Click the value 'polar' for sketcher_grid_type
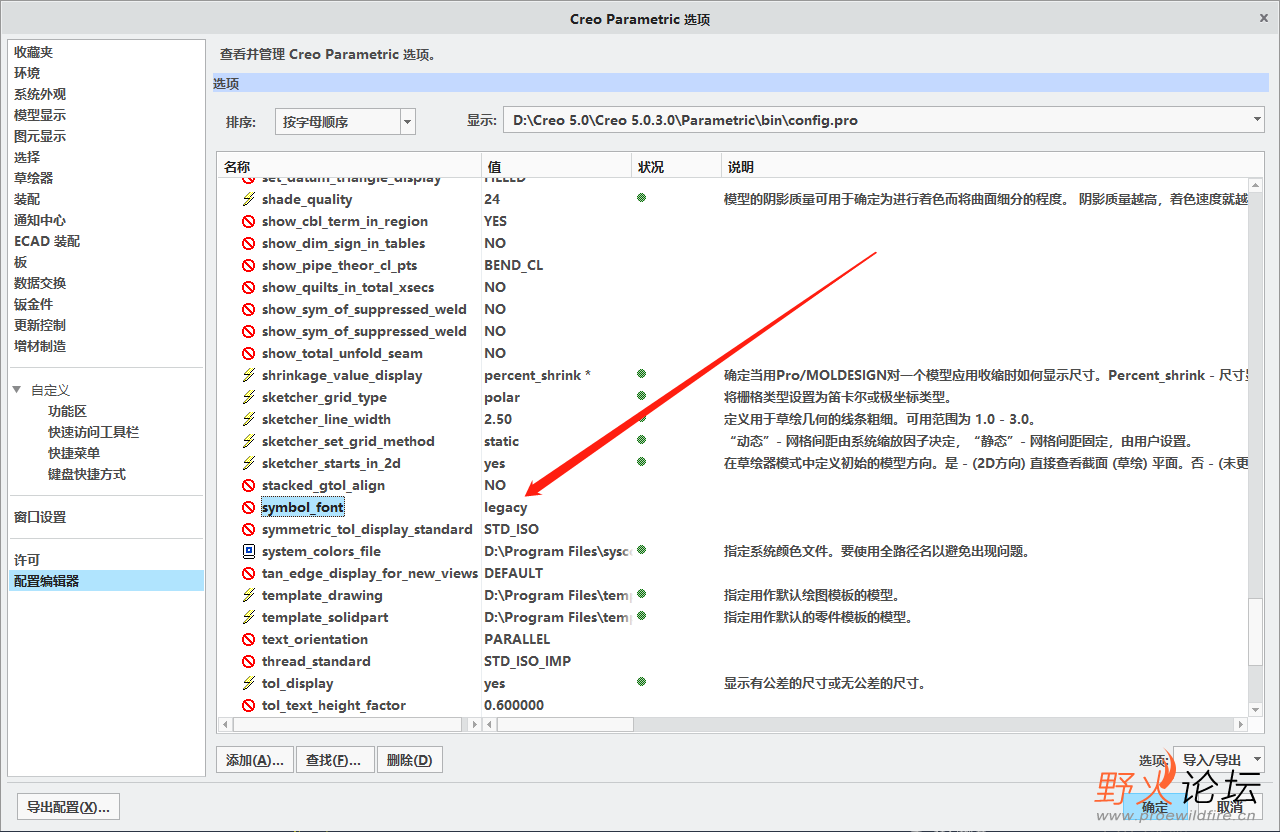Viewport: 1280px width, 832px height. (x=502, y=397)
